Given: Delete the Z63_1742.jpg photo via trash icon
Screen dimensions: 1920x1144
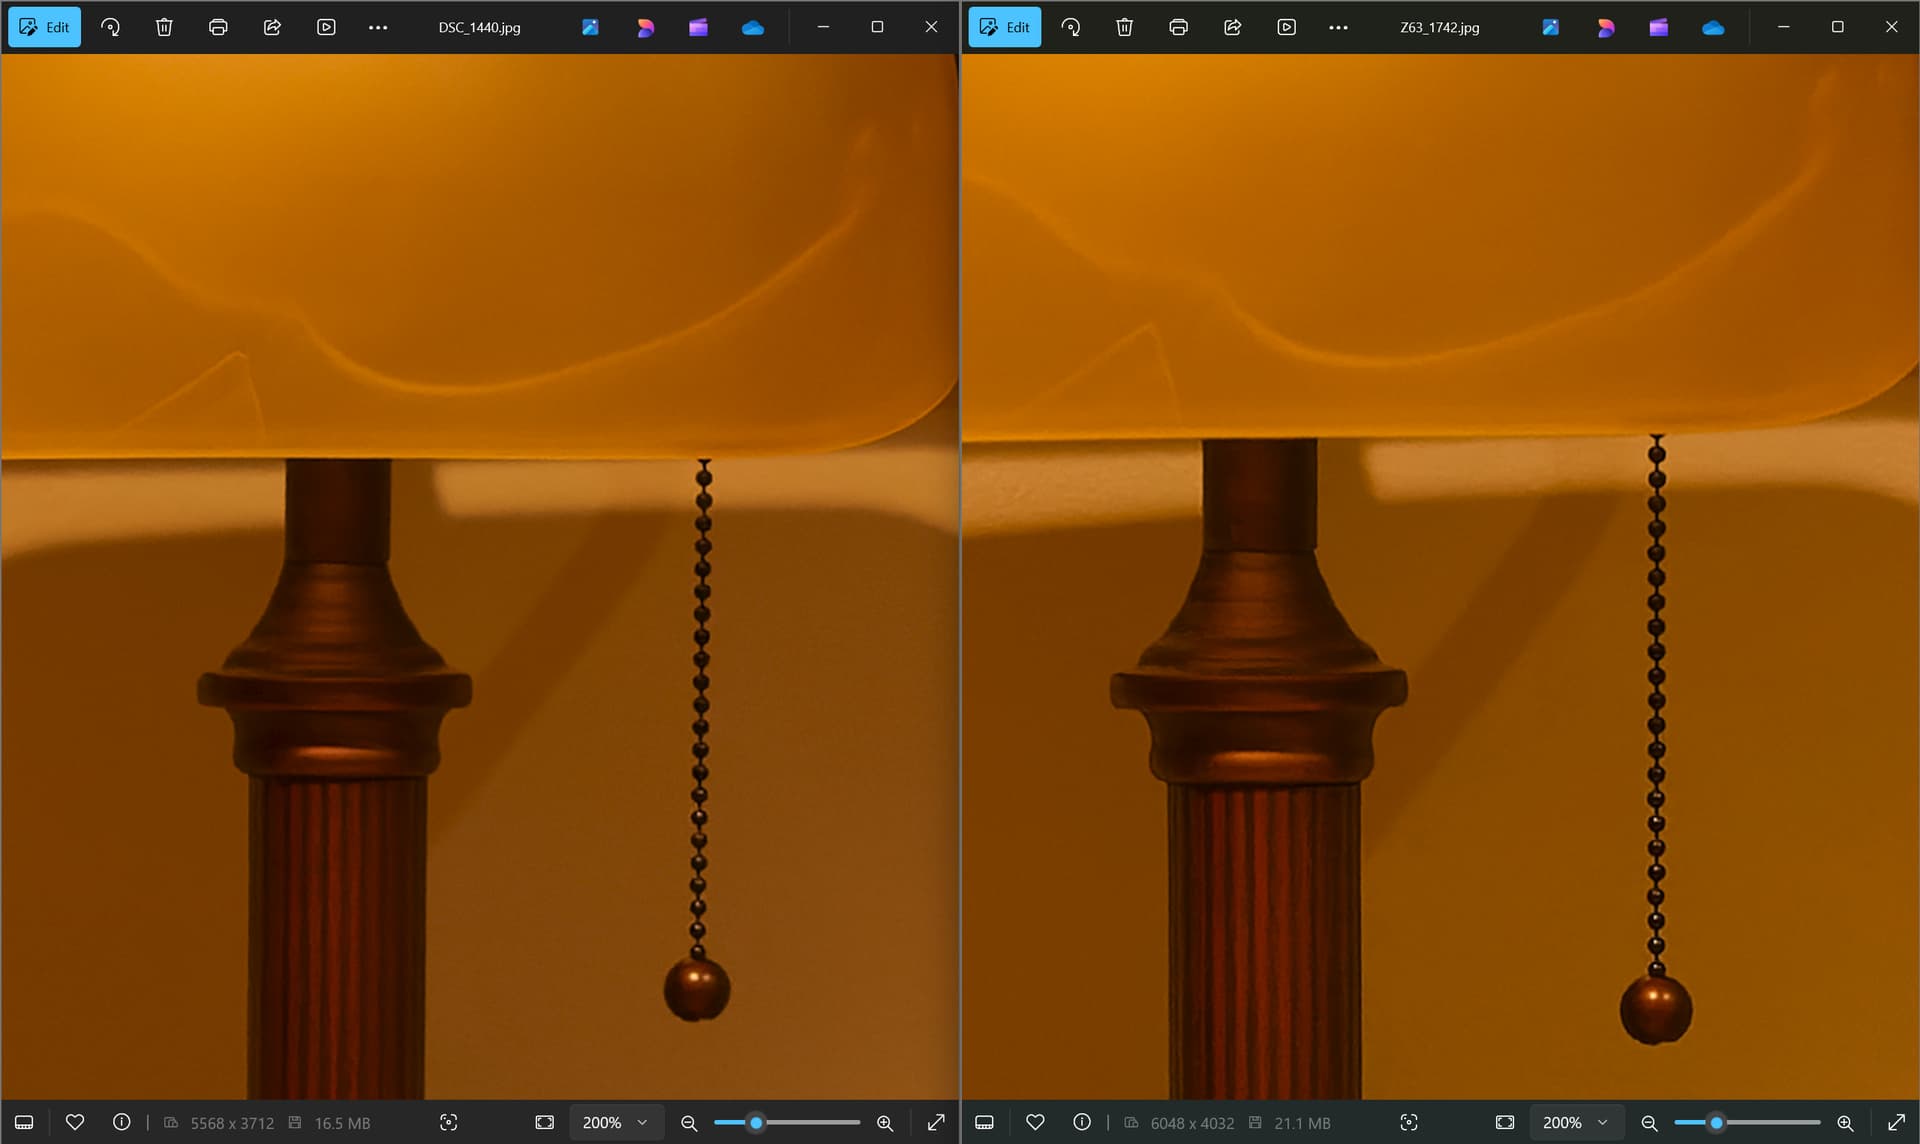Looking at the screenshot, I should [x=1125, y=27].
